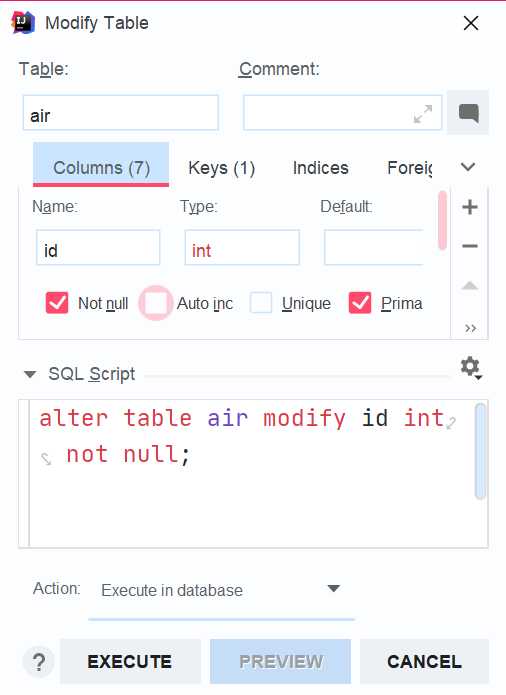Click the 'SQL Script' section label
The image size is (506, 695).
tap(91, 374)
